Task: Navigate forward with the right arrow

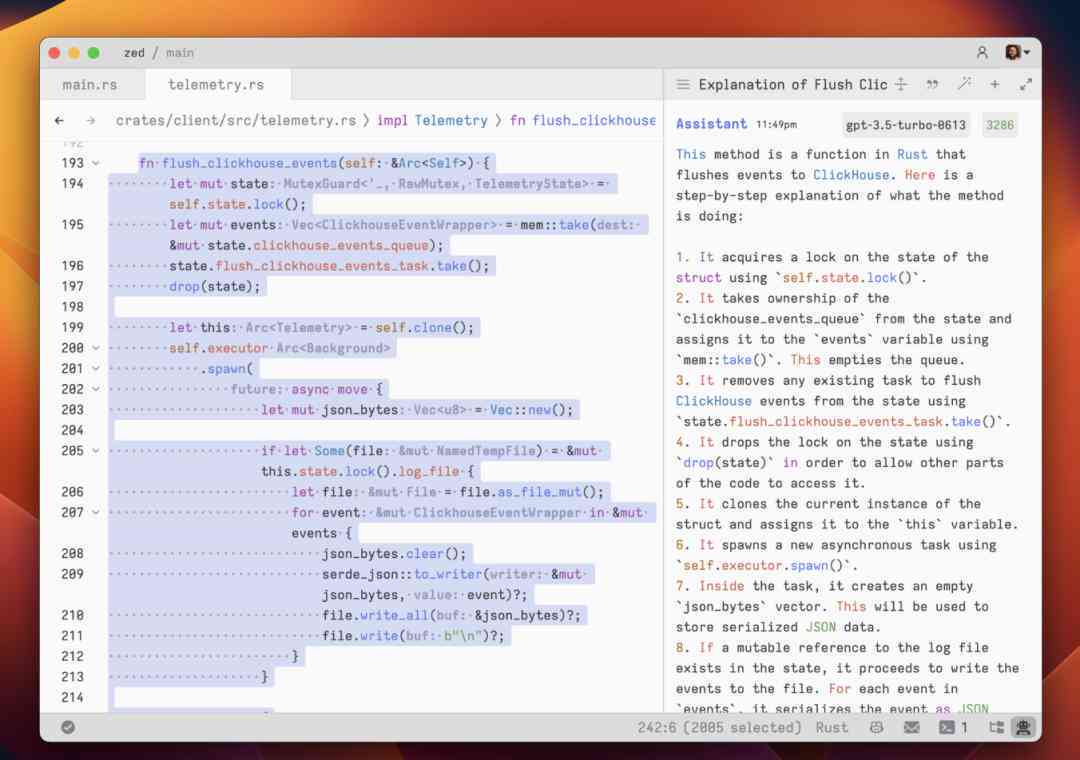Action: tap(90, 121)
